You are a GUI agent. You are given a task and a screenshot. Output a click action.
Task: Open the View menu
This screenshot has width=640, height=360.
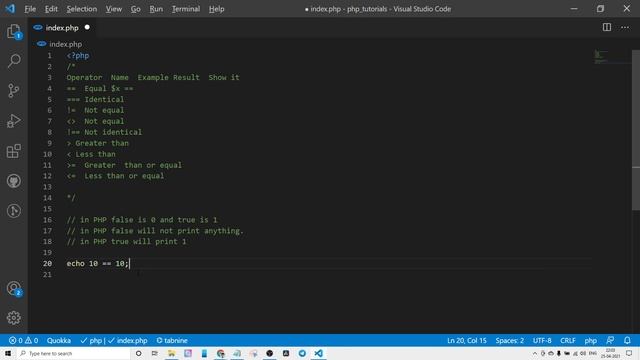[x=113, y=9]
